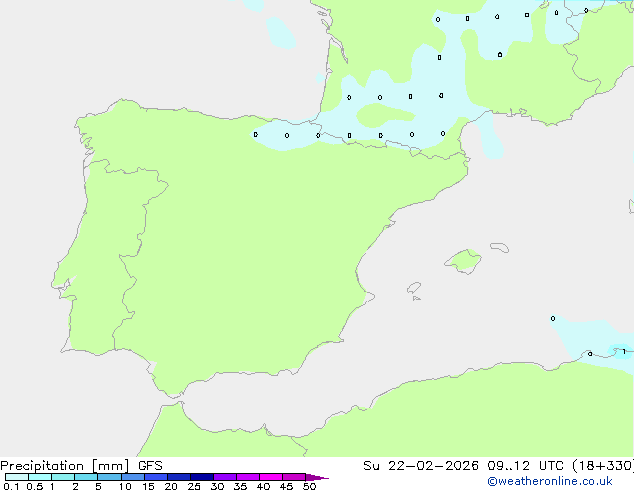This screenshot has height=490, width=634.
Task: Click the 2–5 mm legend swatch
Action: pyautogui.click(x=86, y=477)
